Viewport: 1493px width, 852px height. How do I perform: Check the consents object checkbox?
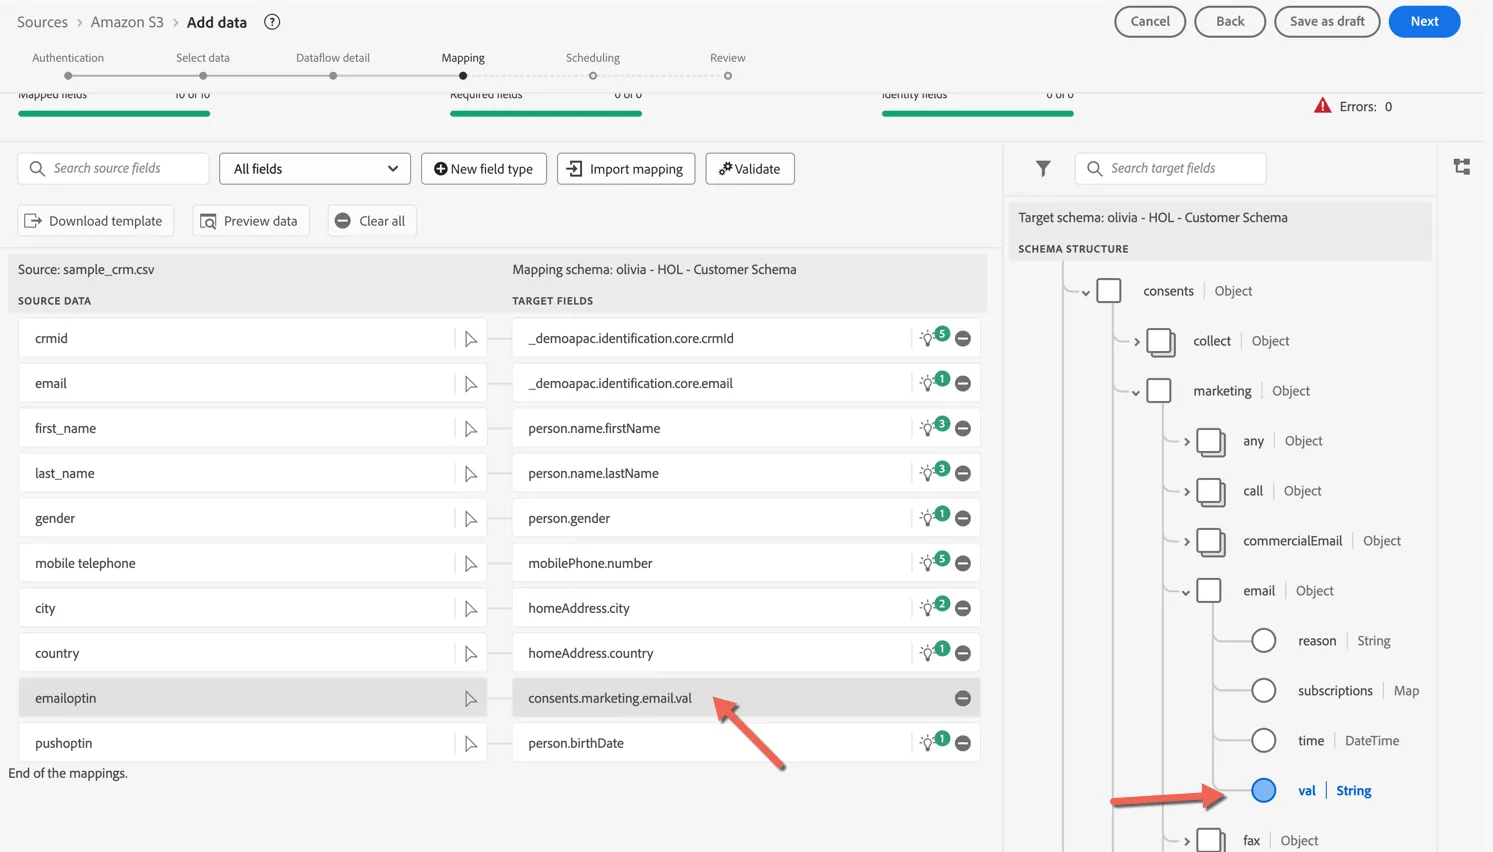(x=1109, y=291)
